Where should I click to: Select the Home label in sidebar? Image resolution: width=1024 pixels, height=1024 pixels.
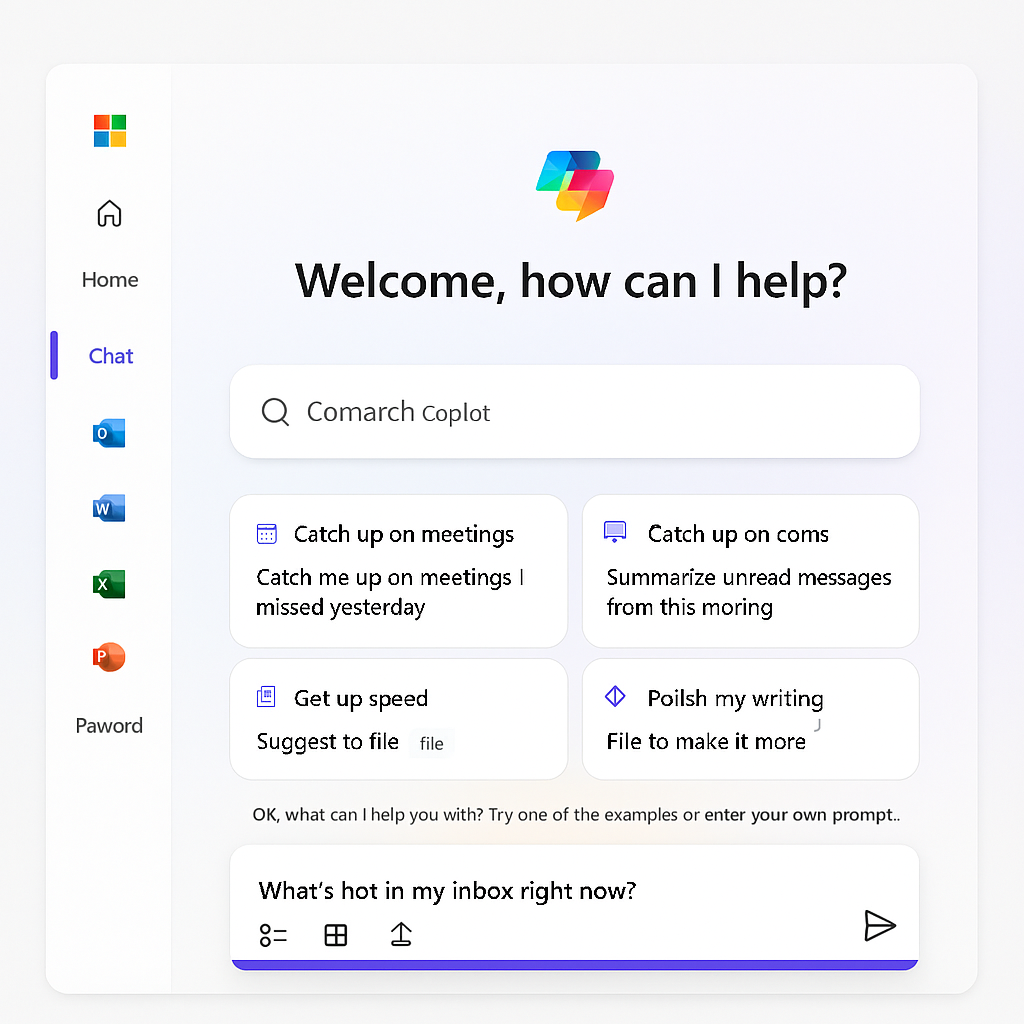[110, 280]
